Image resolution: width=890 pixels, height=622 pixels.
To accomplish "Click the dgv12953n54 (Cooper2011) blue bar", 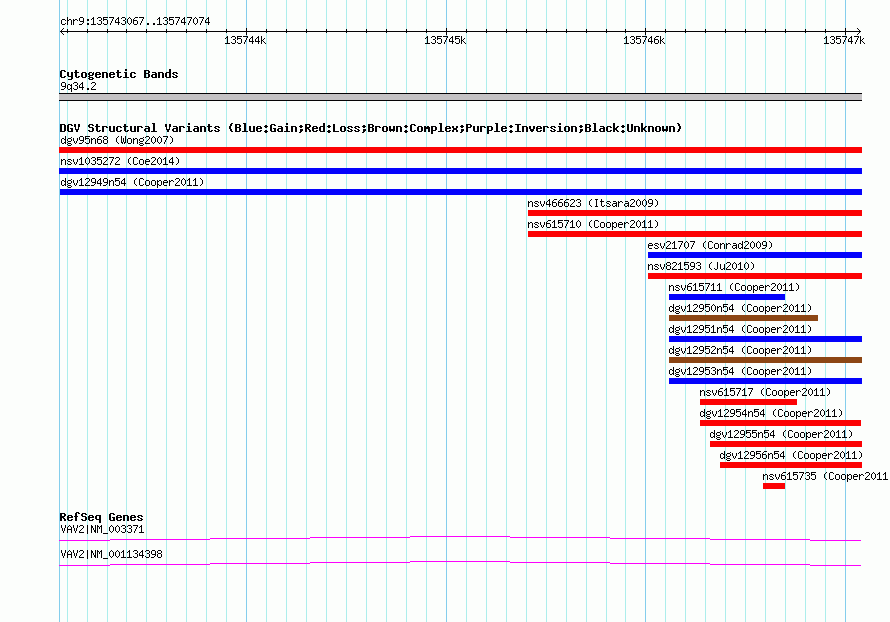I will point(765,381).
